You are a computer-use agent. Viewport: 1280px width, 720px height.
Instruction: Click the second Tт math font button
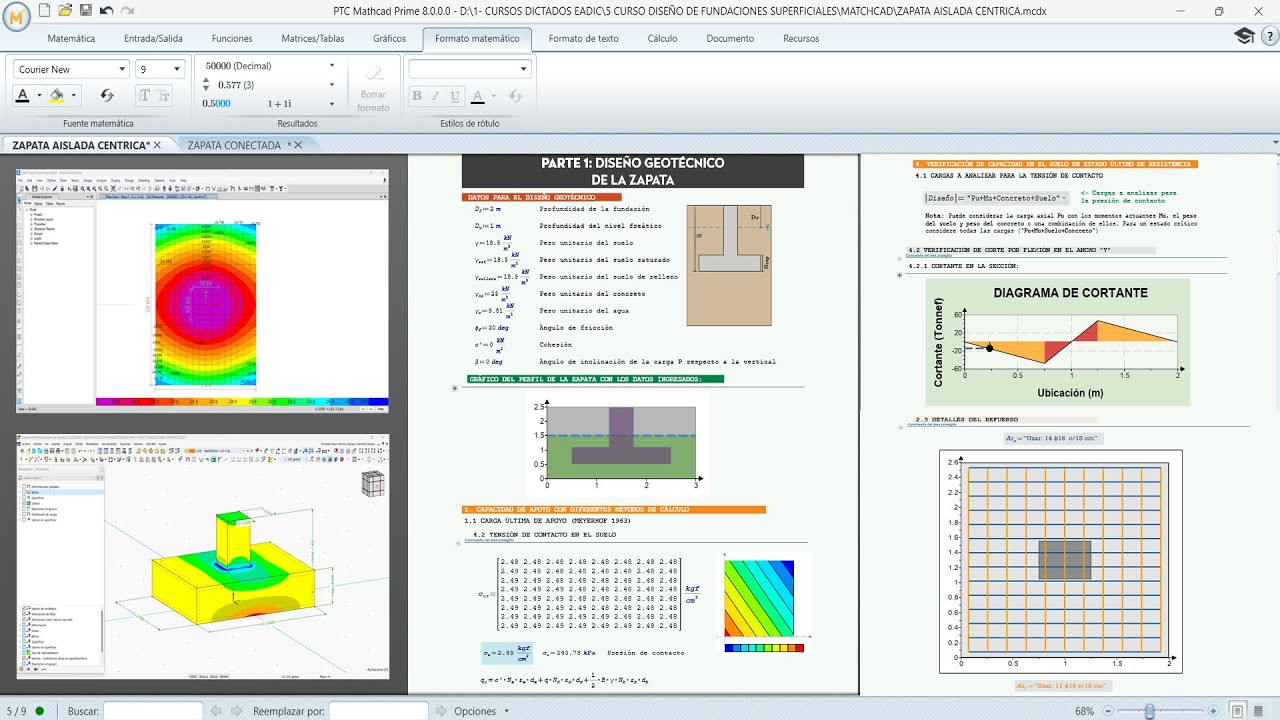(162, 96)
